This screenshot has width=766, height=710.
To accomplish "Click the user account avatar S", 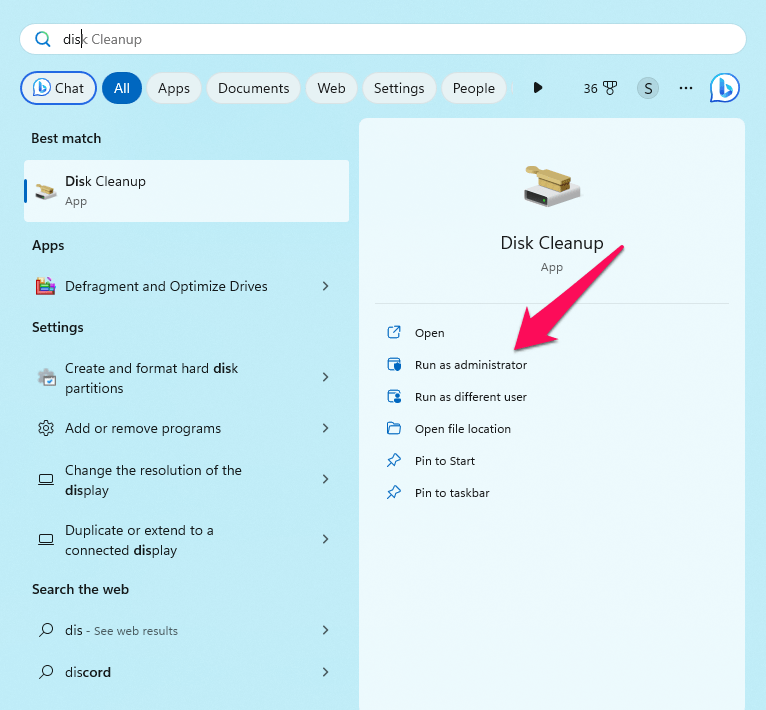I will [648, 88].
